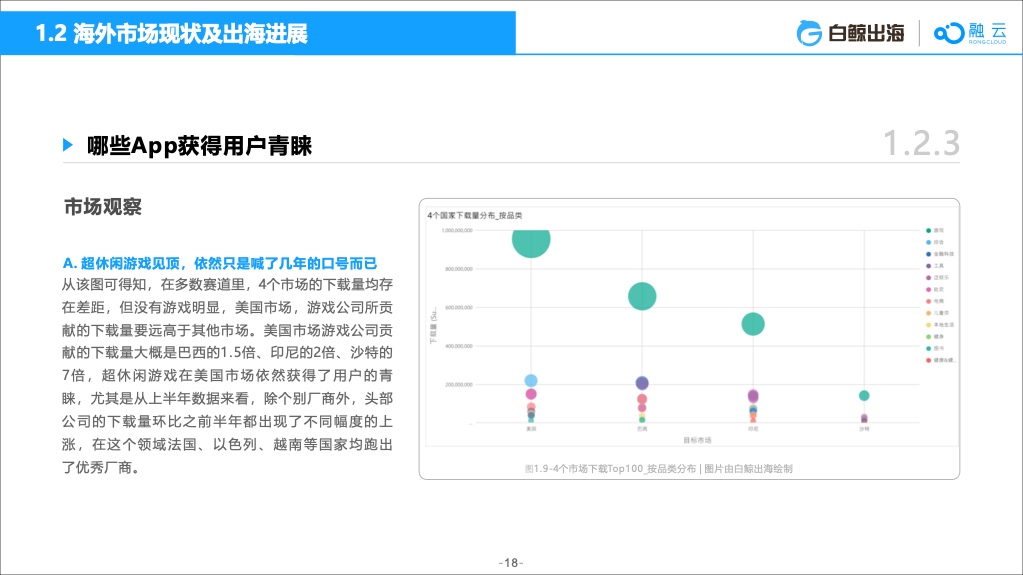This screenshot has height=575, width=1023.
Task: Click the 沙特 x-axis label
Action: pos(864,429)
